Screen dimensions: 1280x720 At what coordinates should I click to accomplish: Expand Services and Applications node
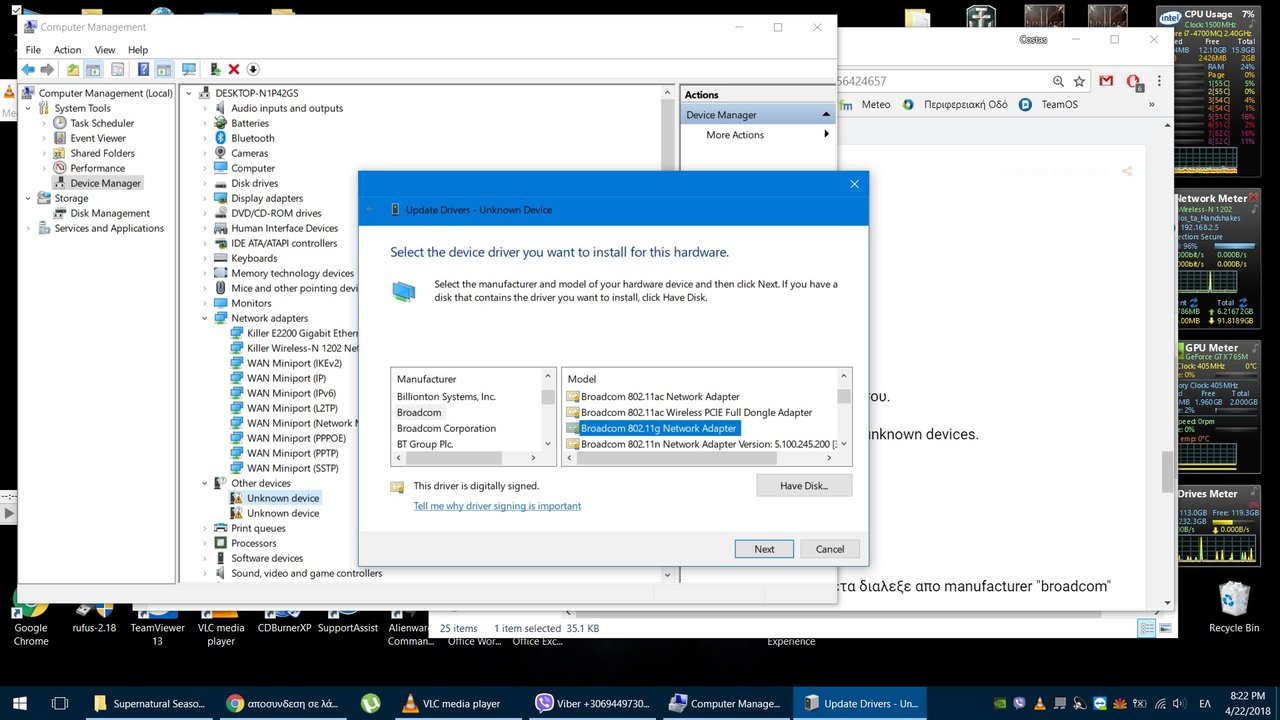click(x=29, y=228)
